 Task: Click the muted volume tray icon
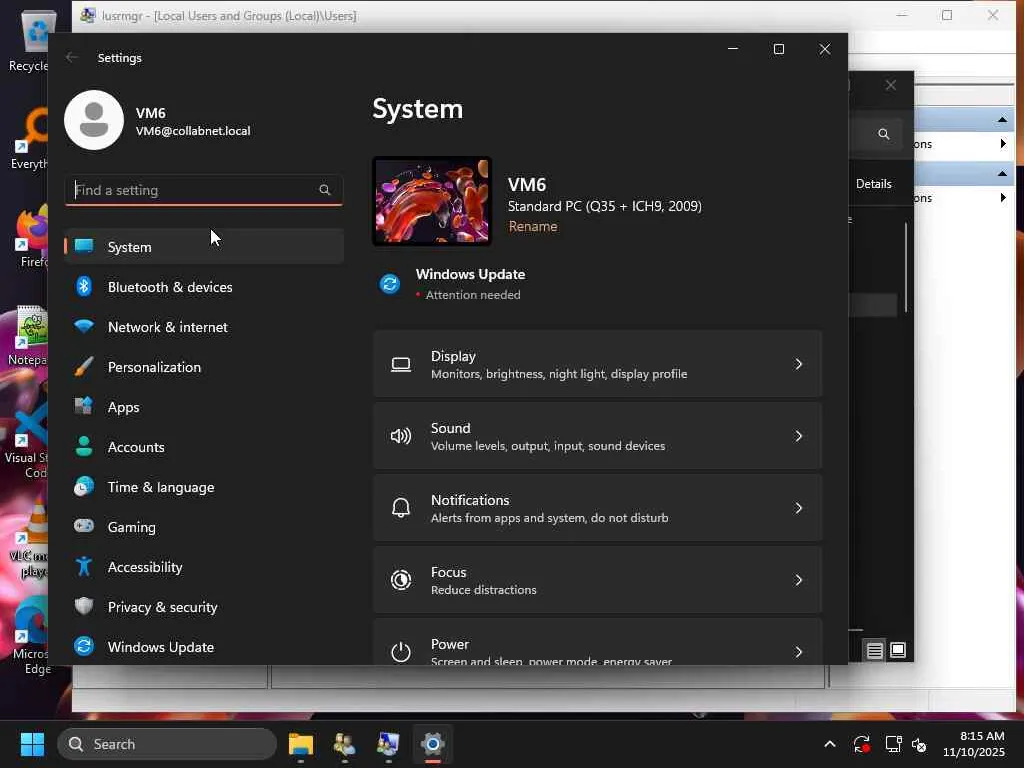[919, 744]
